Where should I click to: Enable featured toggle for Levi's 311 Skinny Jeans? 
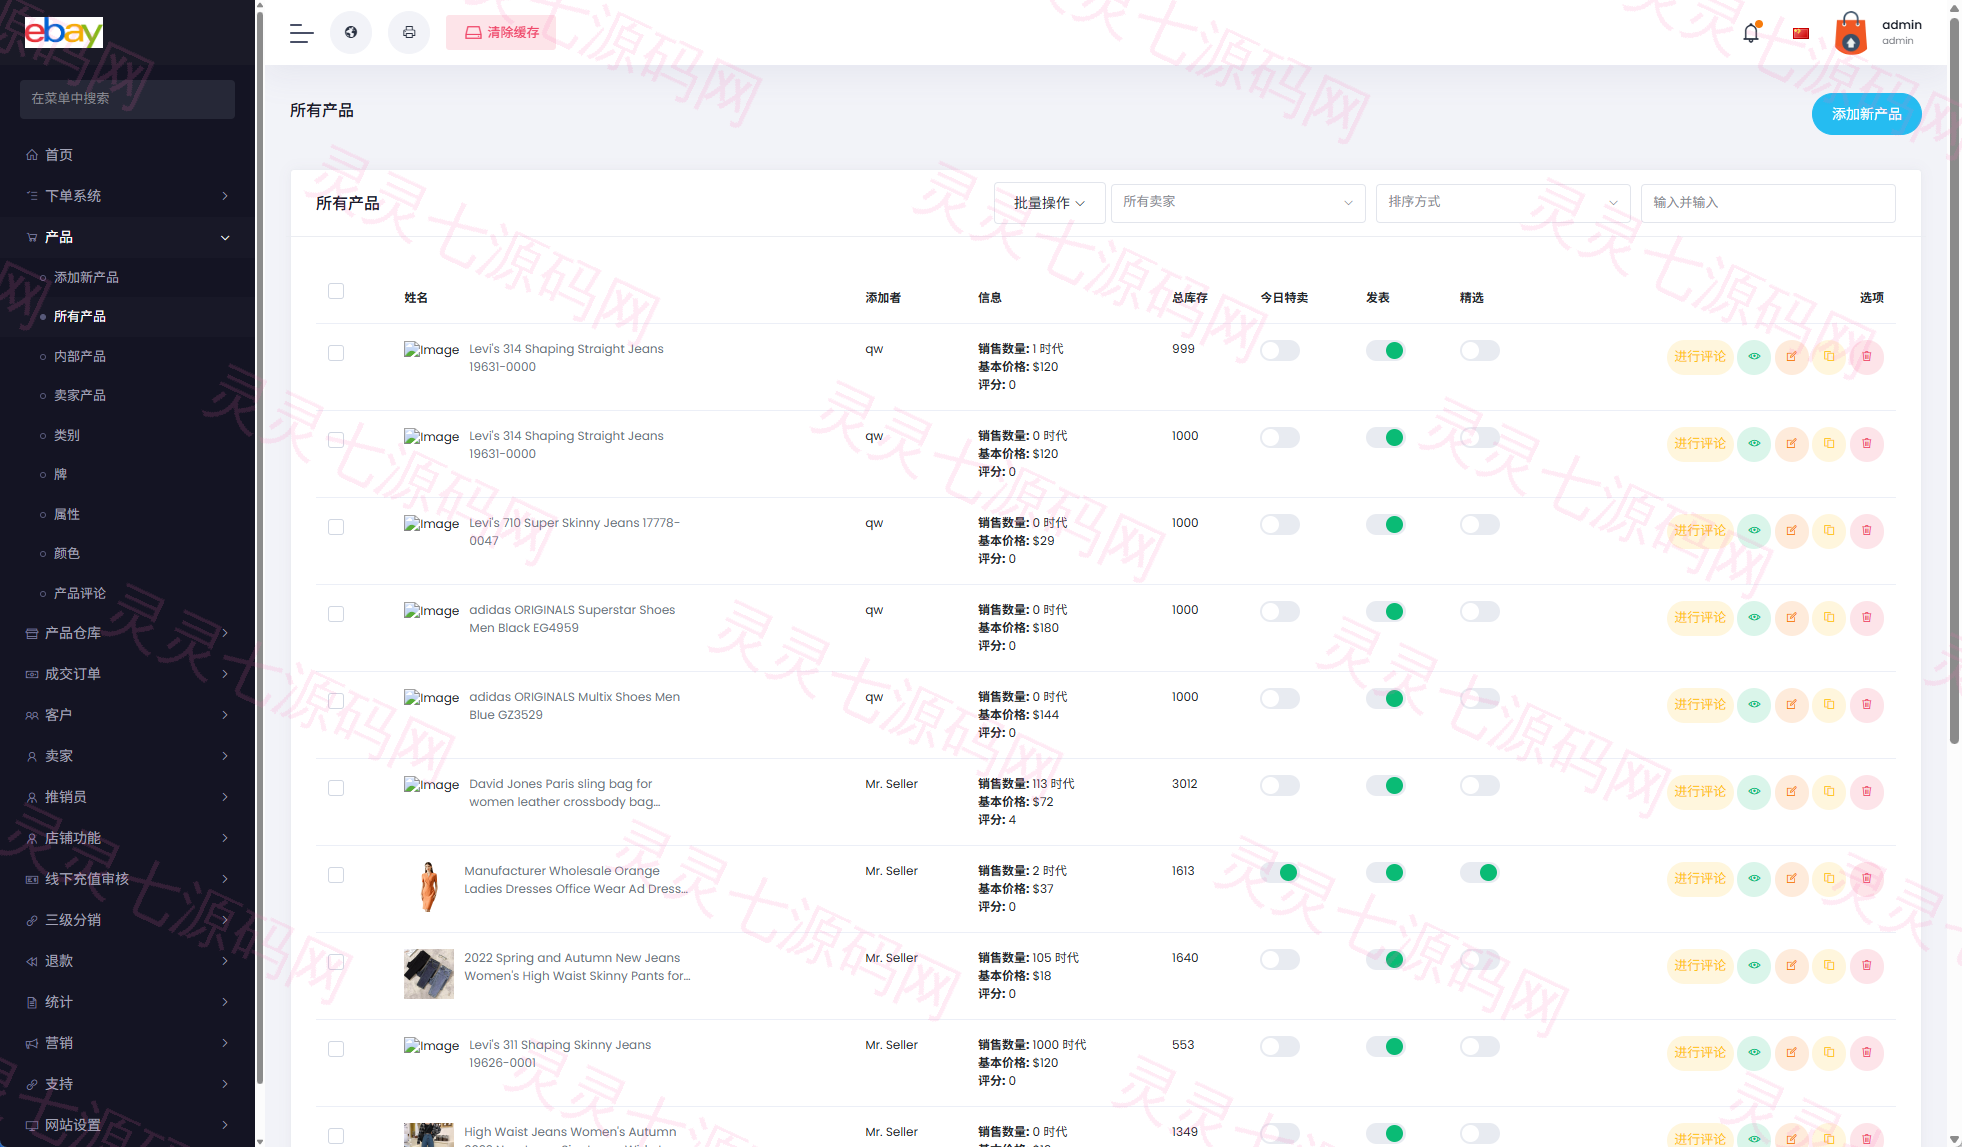1479,1047
